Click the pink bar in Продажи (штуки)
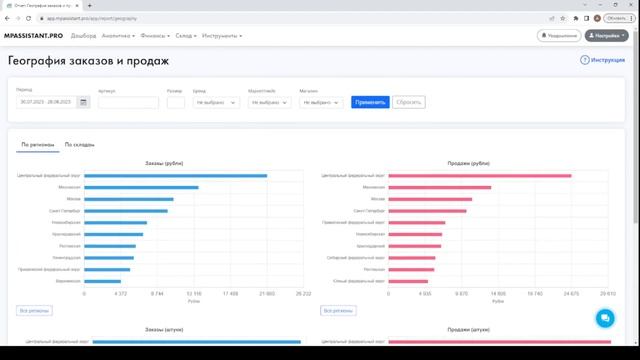 [x=500, y=342]
